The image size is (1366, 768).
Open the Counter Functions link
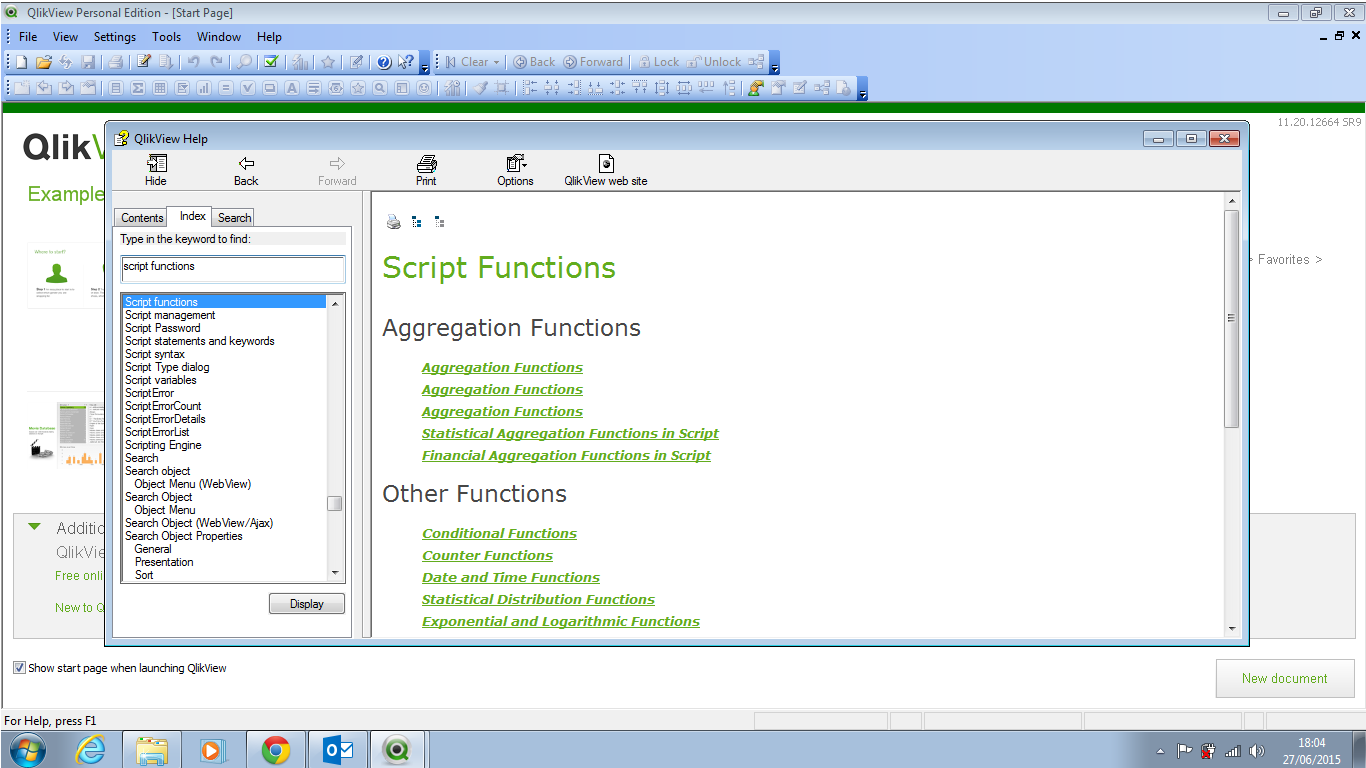[487, 556]
